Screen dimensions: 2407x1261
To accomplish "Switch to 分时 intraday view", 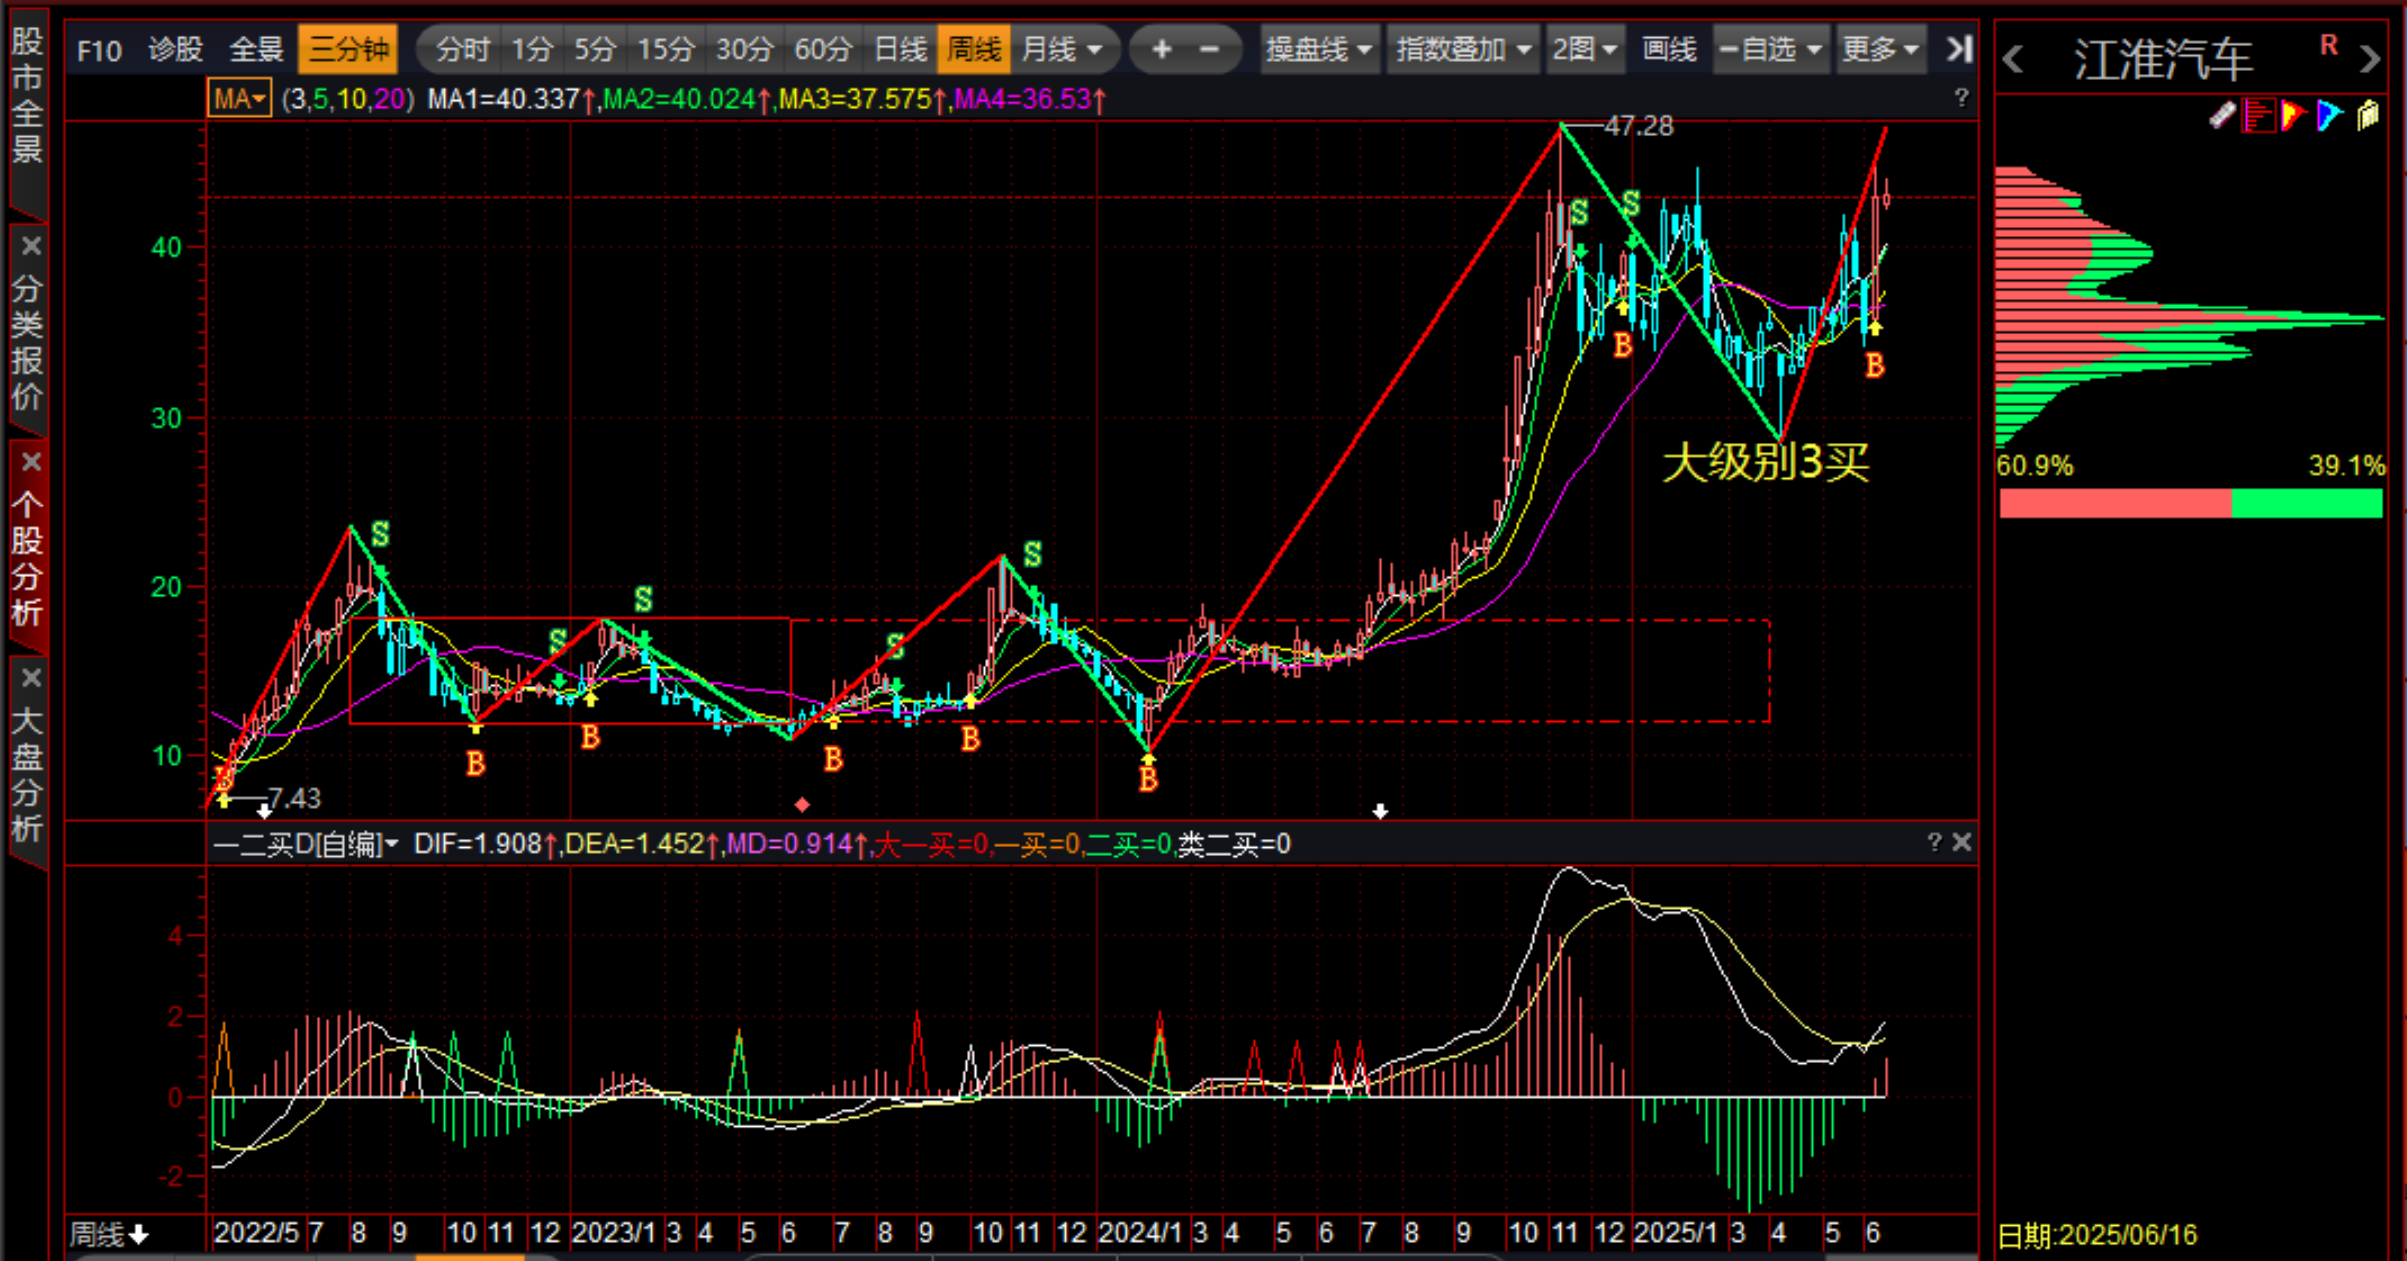I will click(x=462, y=49).
